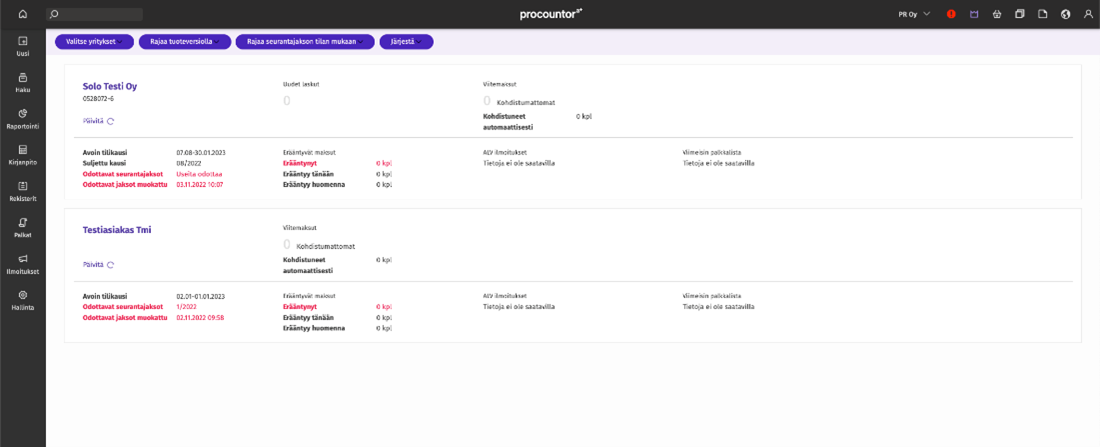This screenshot has width=1100, height=447.
Task: Open the Järjestä sort dropdown
Action: [406, 42]
